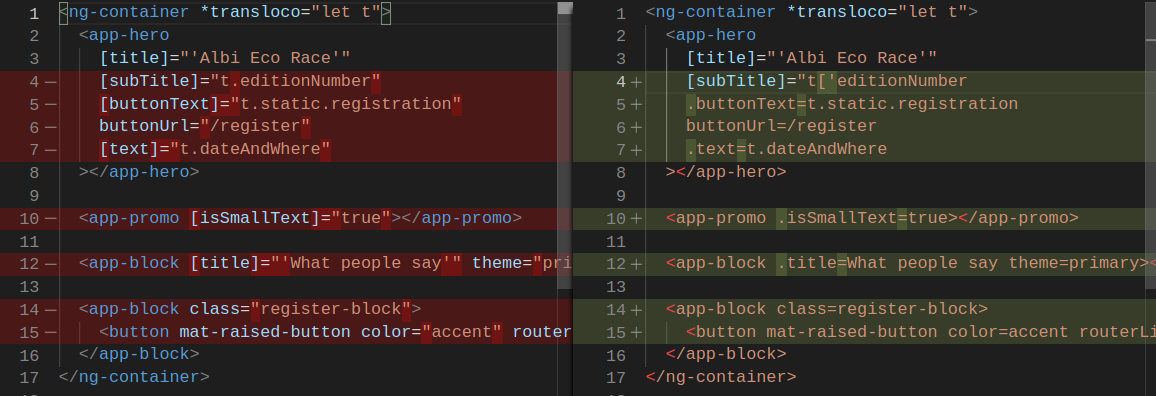The image size is (1156, 396).
Task: Click <button mat-raised-button color=accent line in the right pane
Action: point(921,333)
